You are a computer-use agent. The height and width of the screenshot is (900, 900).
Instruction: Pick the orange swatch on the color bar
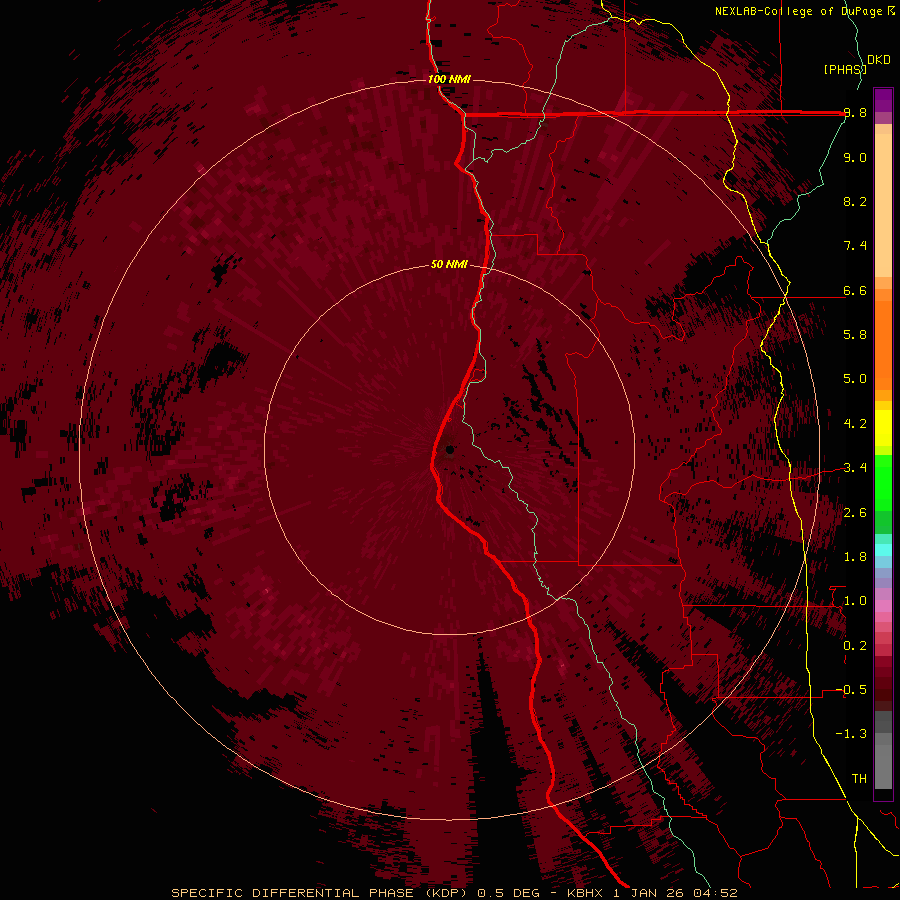click(883, 345)
